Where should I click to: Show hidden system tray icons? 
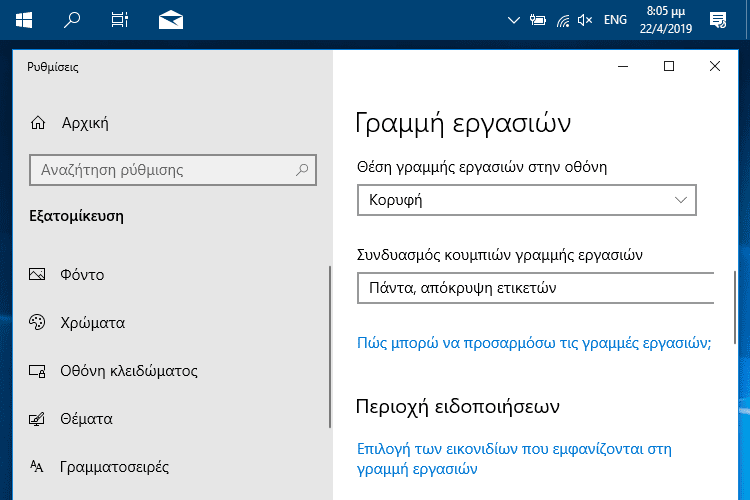point(514,20)
